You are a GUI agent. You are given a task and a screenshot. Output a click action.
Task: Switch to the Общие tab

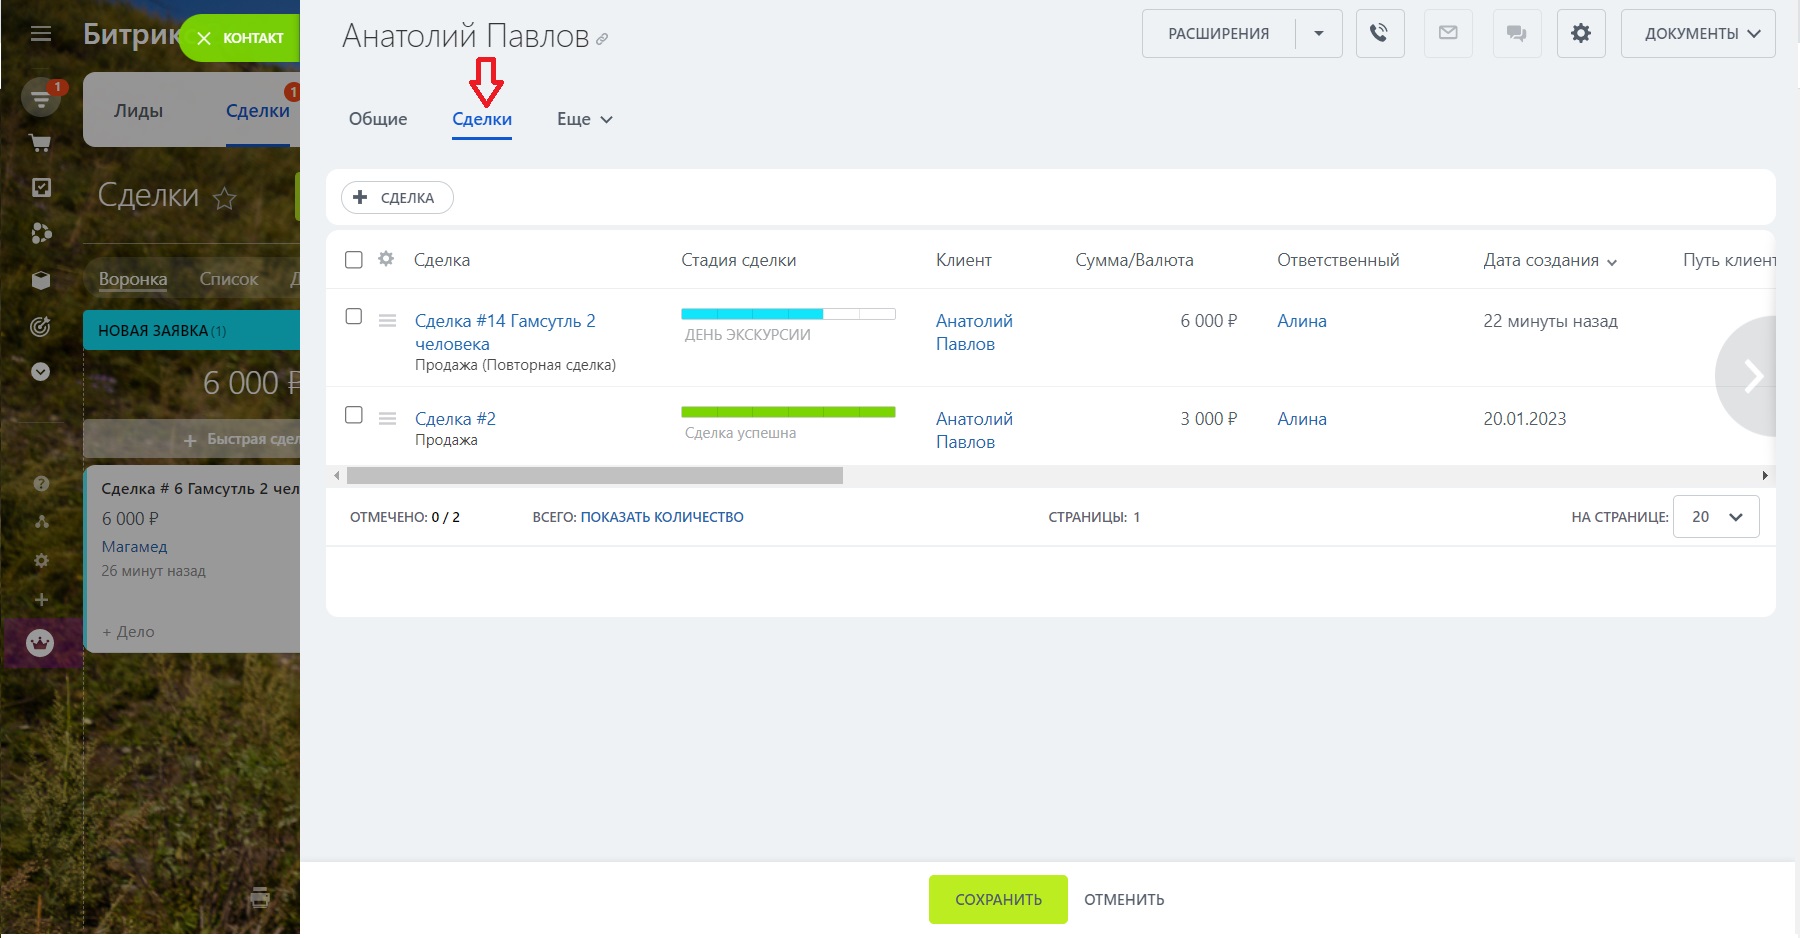378,119
